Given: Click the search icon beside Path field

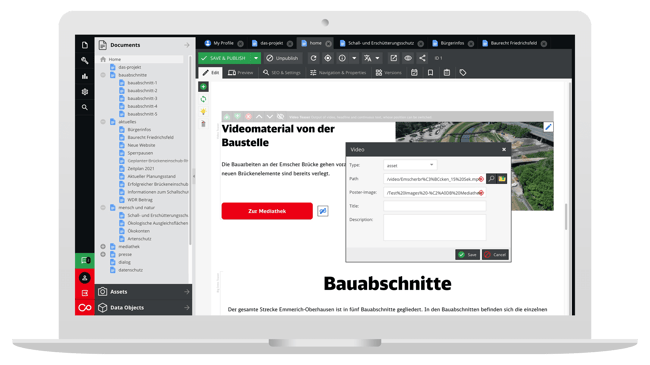Looking at the screenshot, I should 491,179.
